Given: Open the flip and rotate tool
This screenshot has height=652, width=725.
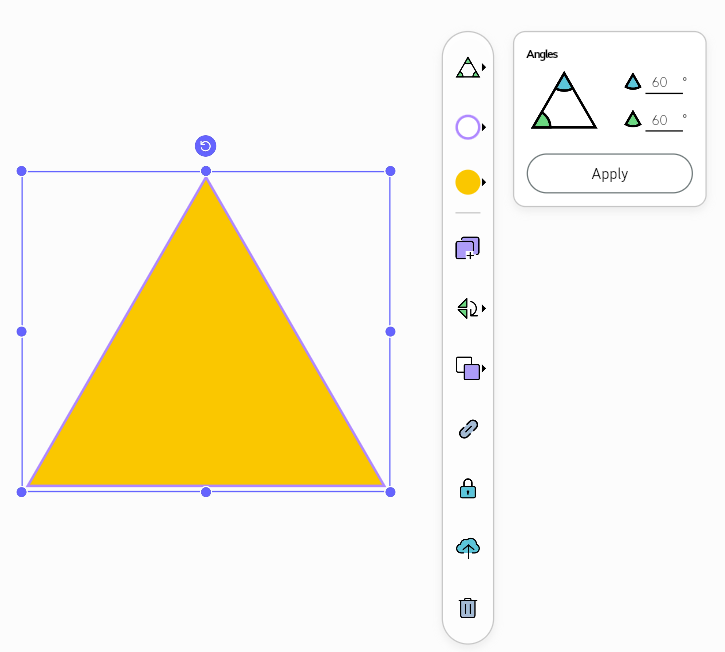Looking at the screenshot, I should (x=467, y=308).
